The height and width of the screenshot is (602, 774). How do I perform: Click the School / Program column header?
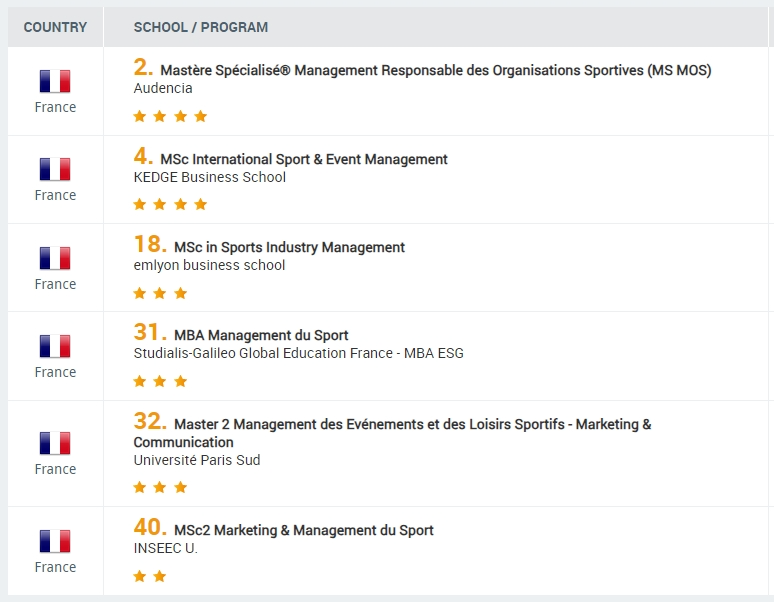201,27
